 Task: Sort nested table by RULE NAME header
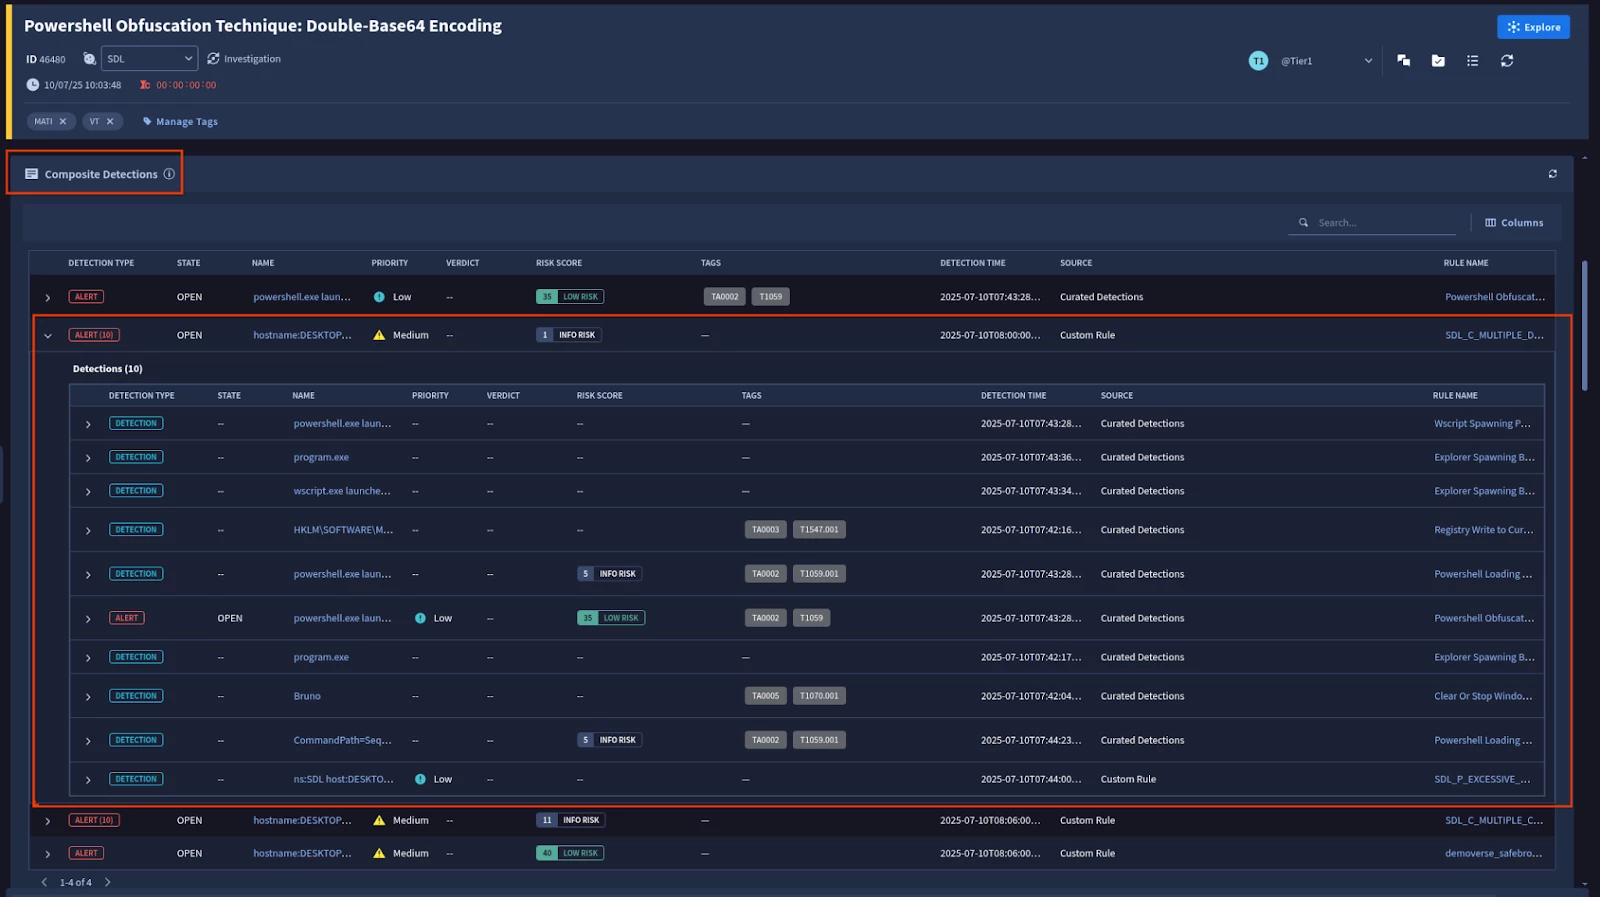pos(1454,396)
